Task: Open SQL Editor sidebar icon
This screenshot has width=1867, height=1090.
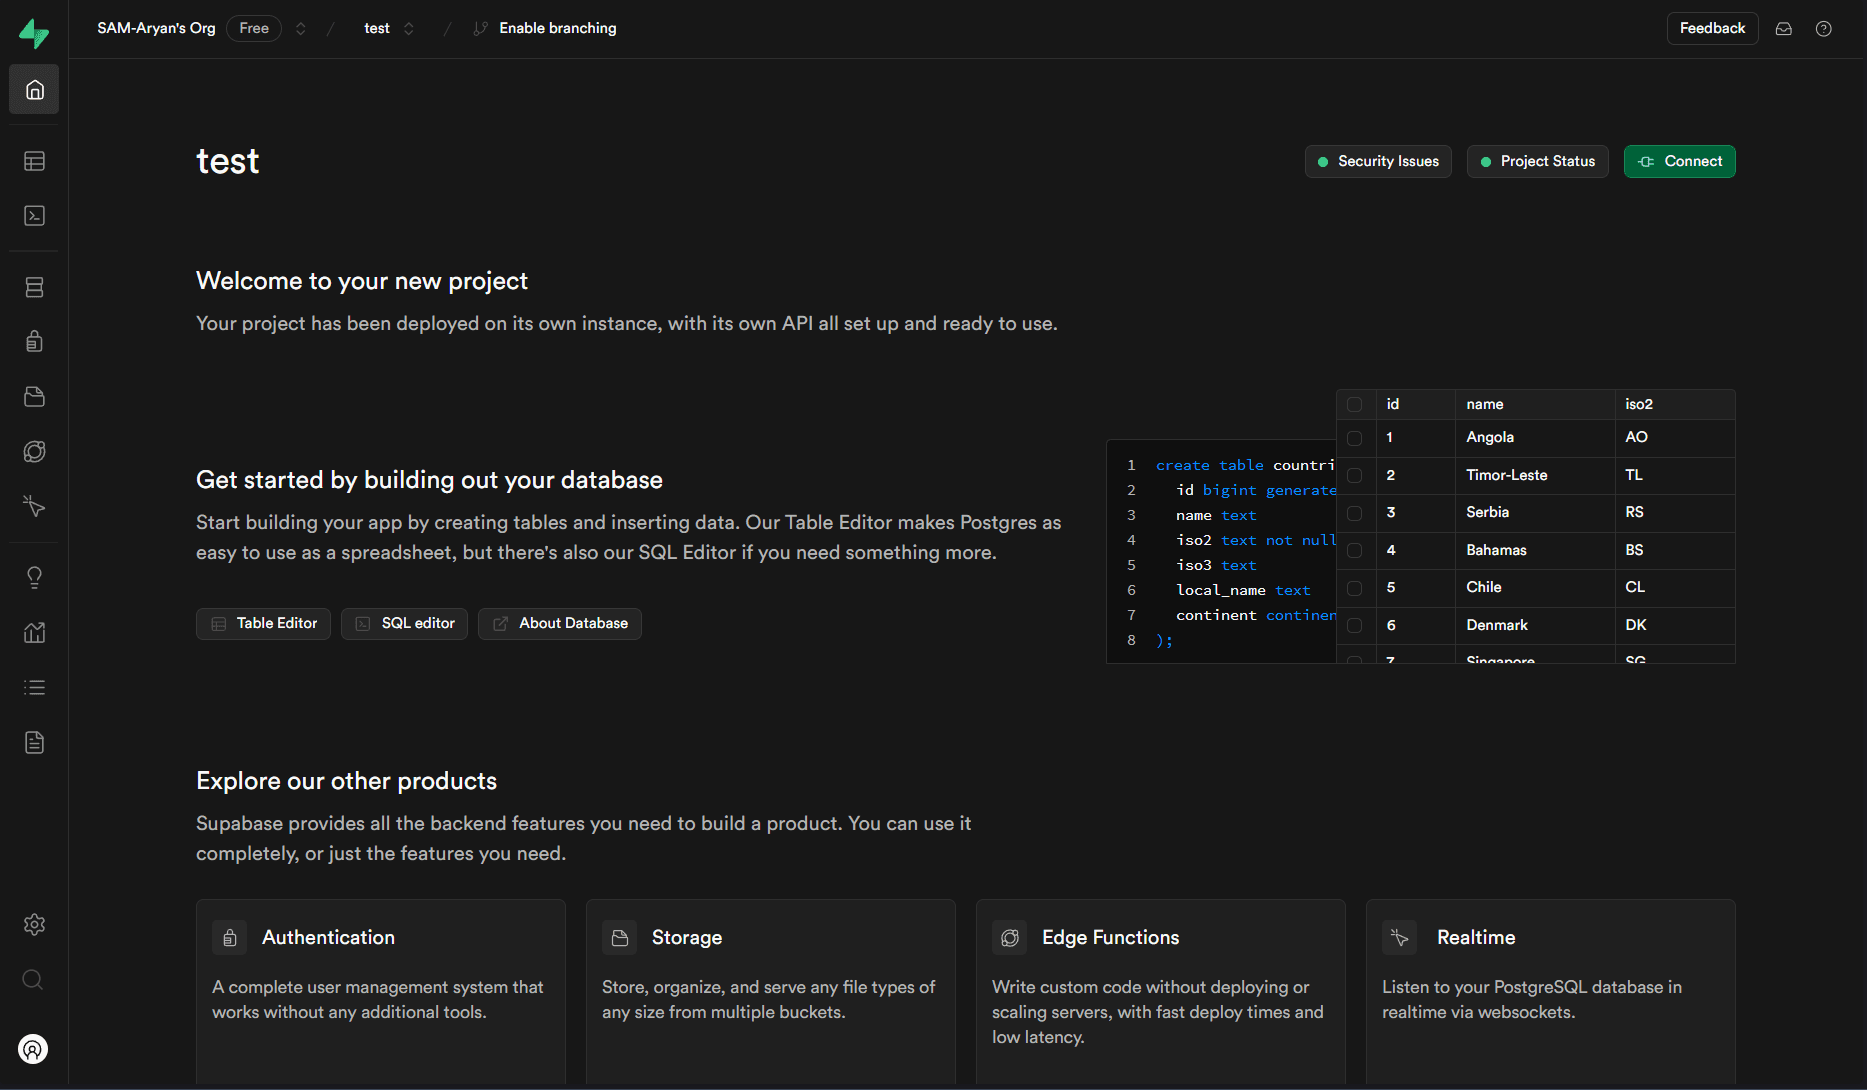Action: tap(34, 216)
